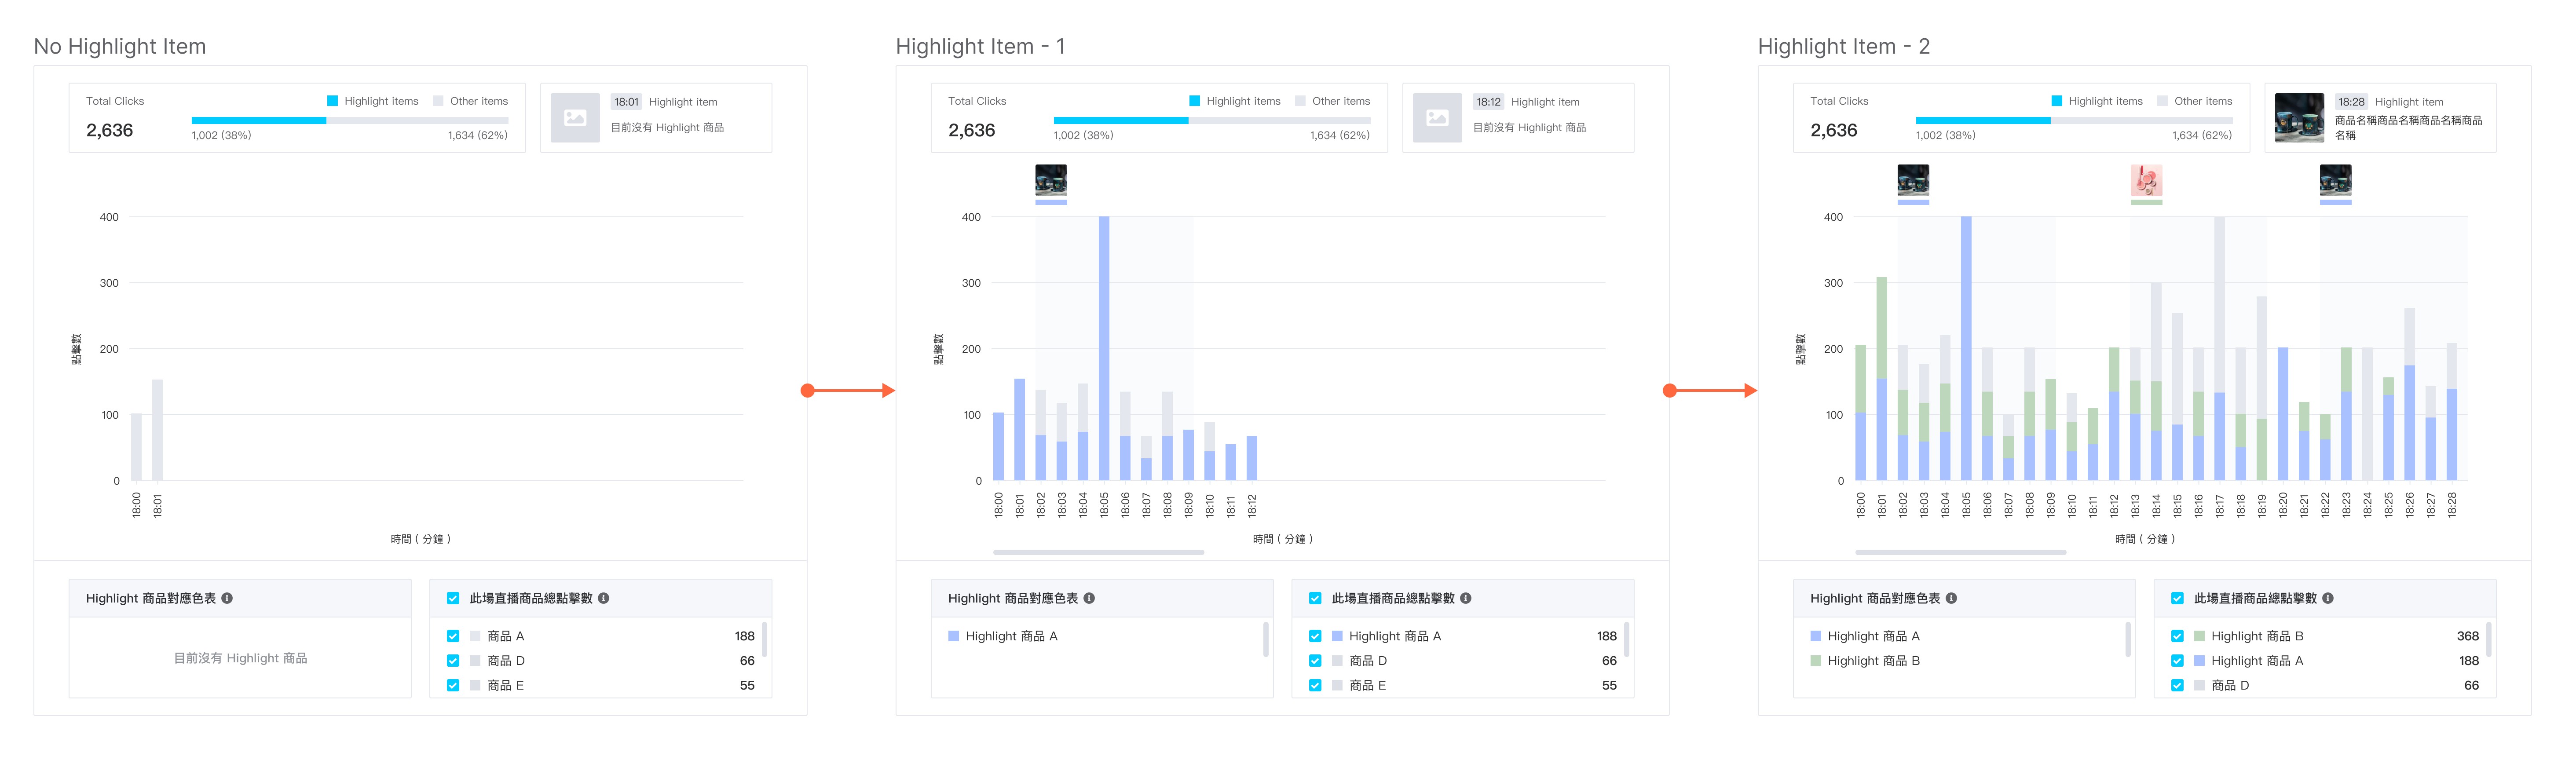Click placeholder image icon in the 18:12 highlight card
This screenshot has height=767, width=2576.
1437,118
